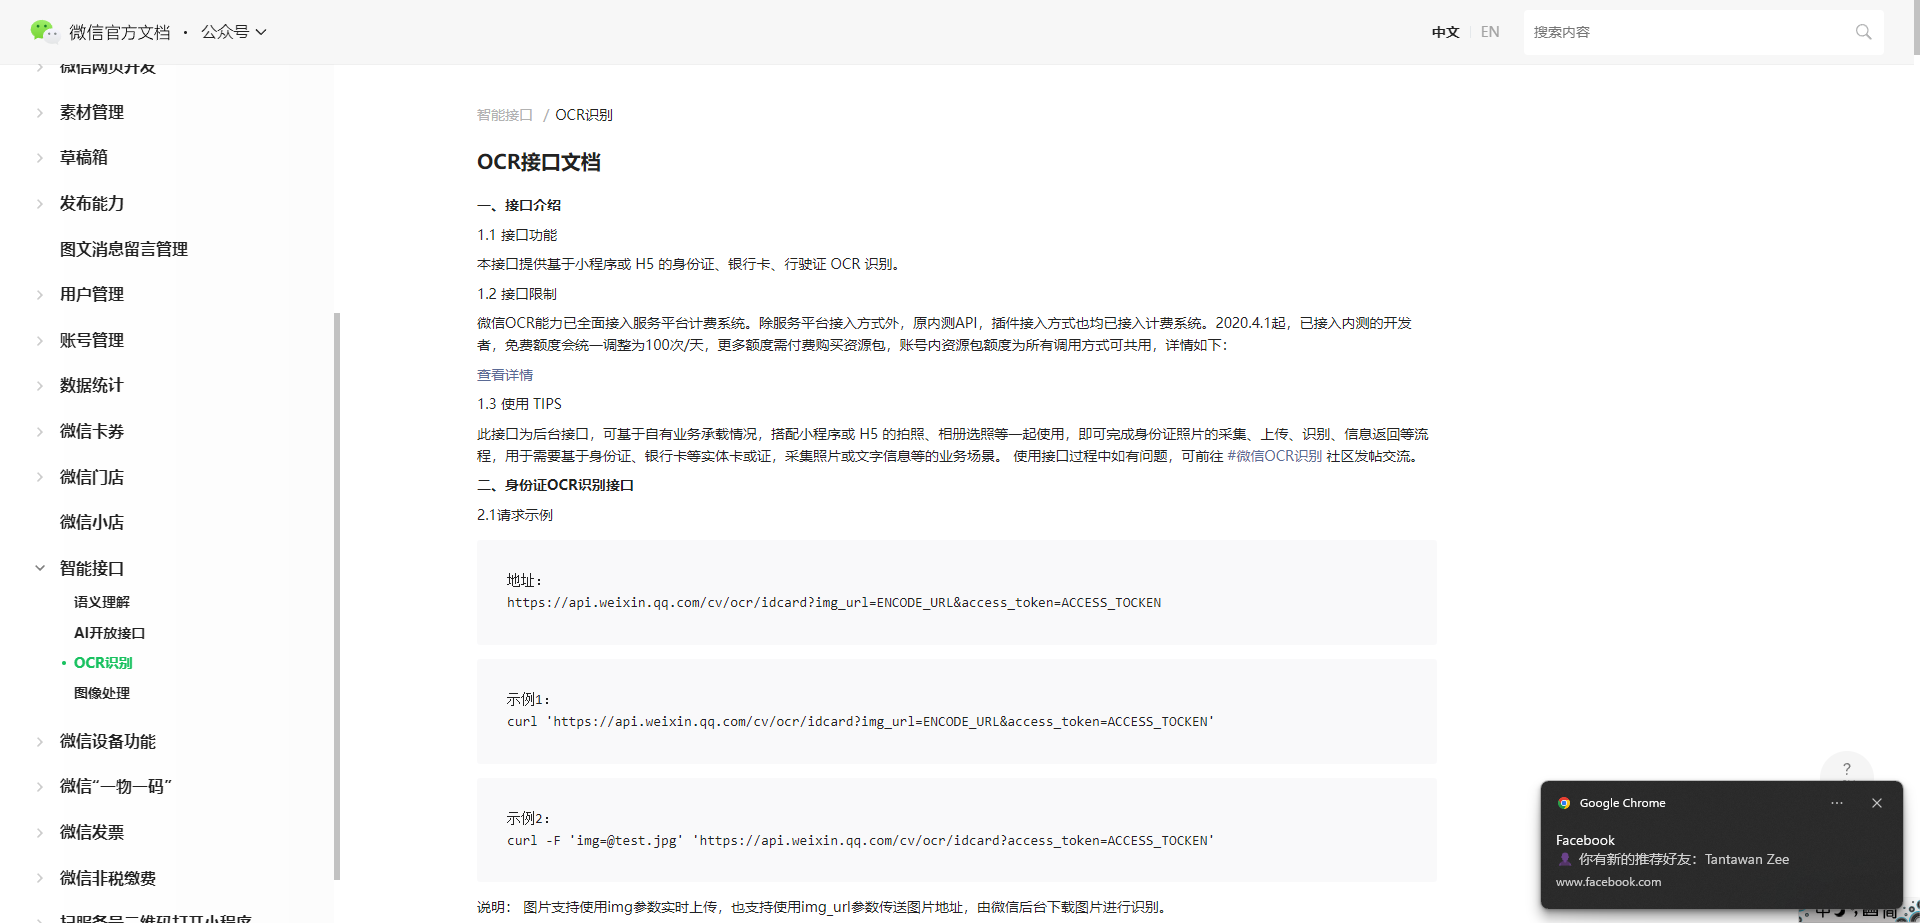
Task: Switch the documentation language to EN
Action: tap(1489, 31)
